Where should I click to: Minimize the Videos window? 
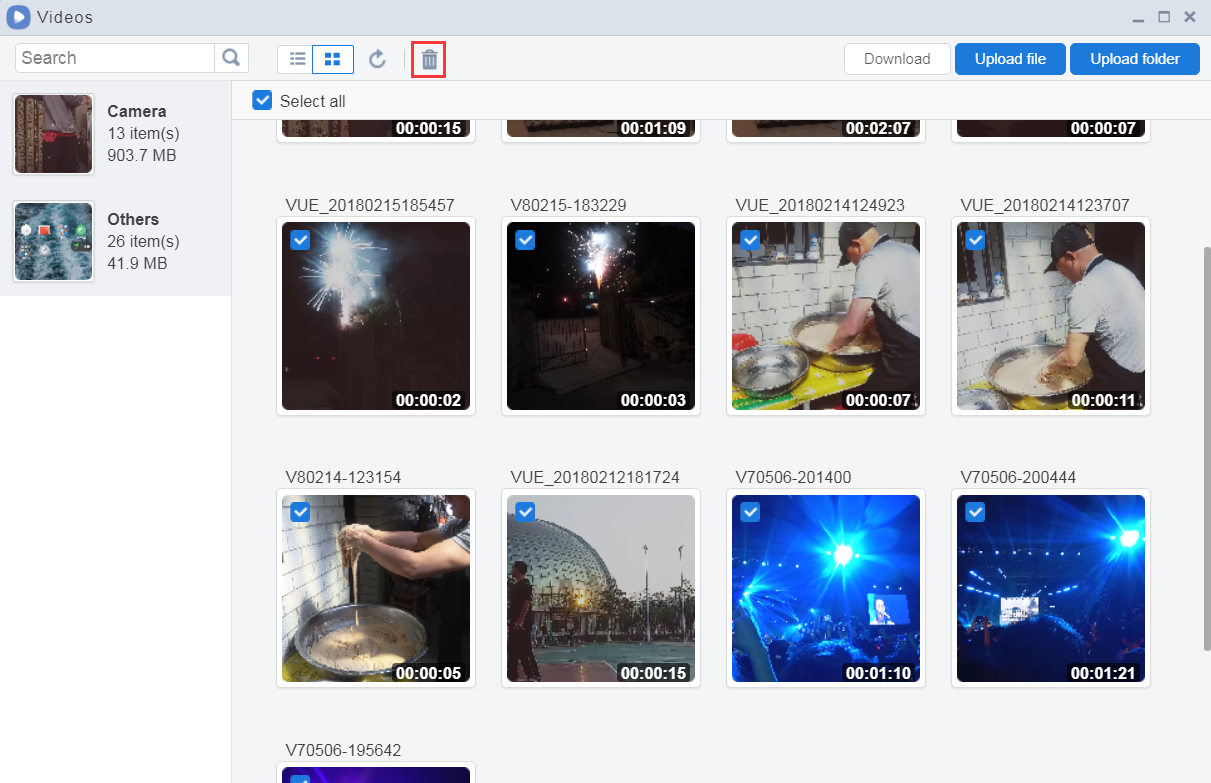(1138, 18)
